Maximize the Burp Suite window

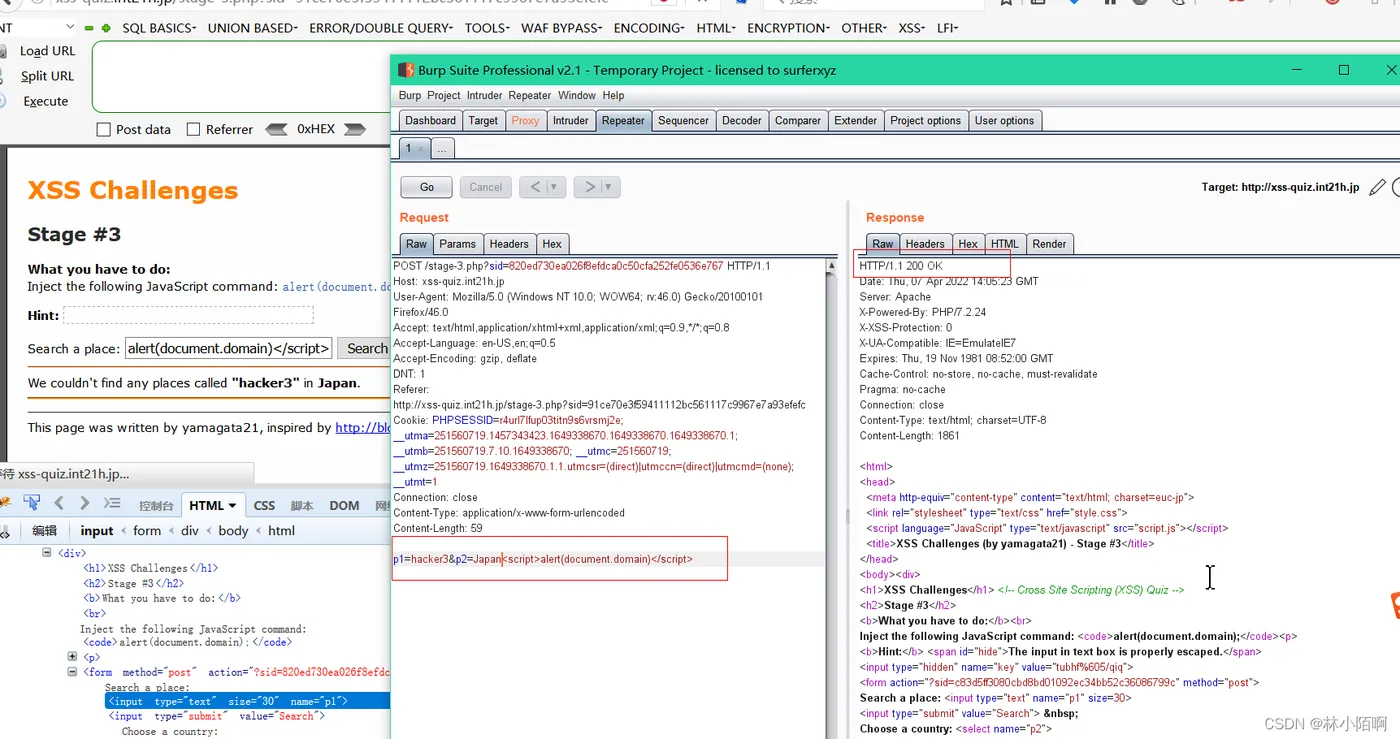click(x=1344, y=70)
